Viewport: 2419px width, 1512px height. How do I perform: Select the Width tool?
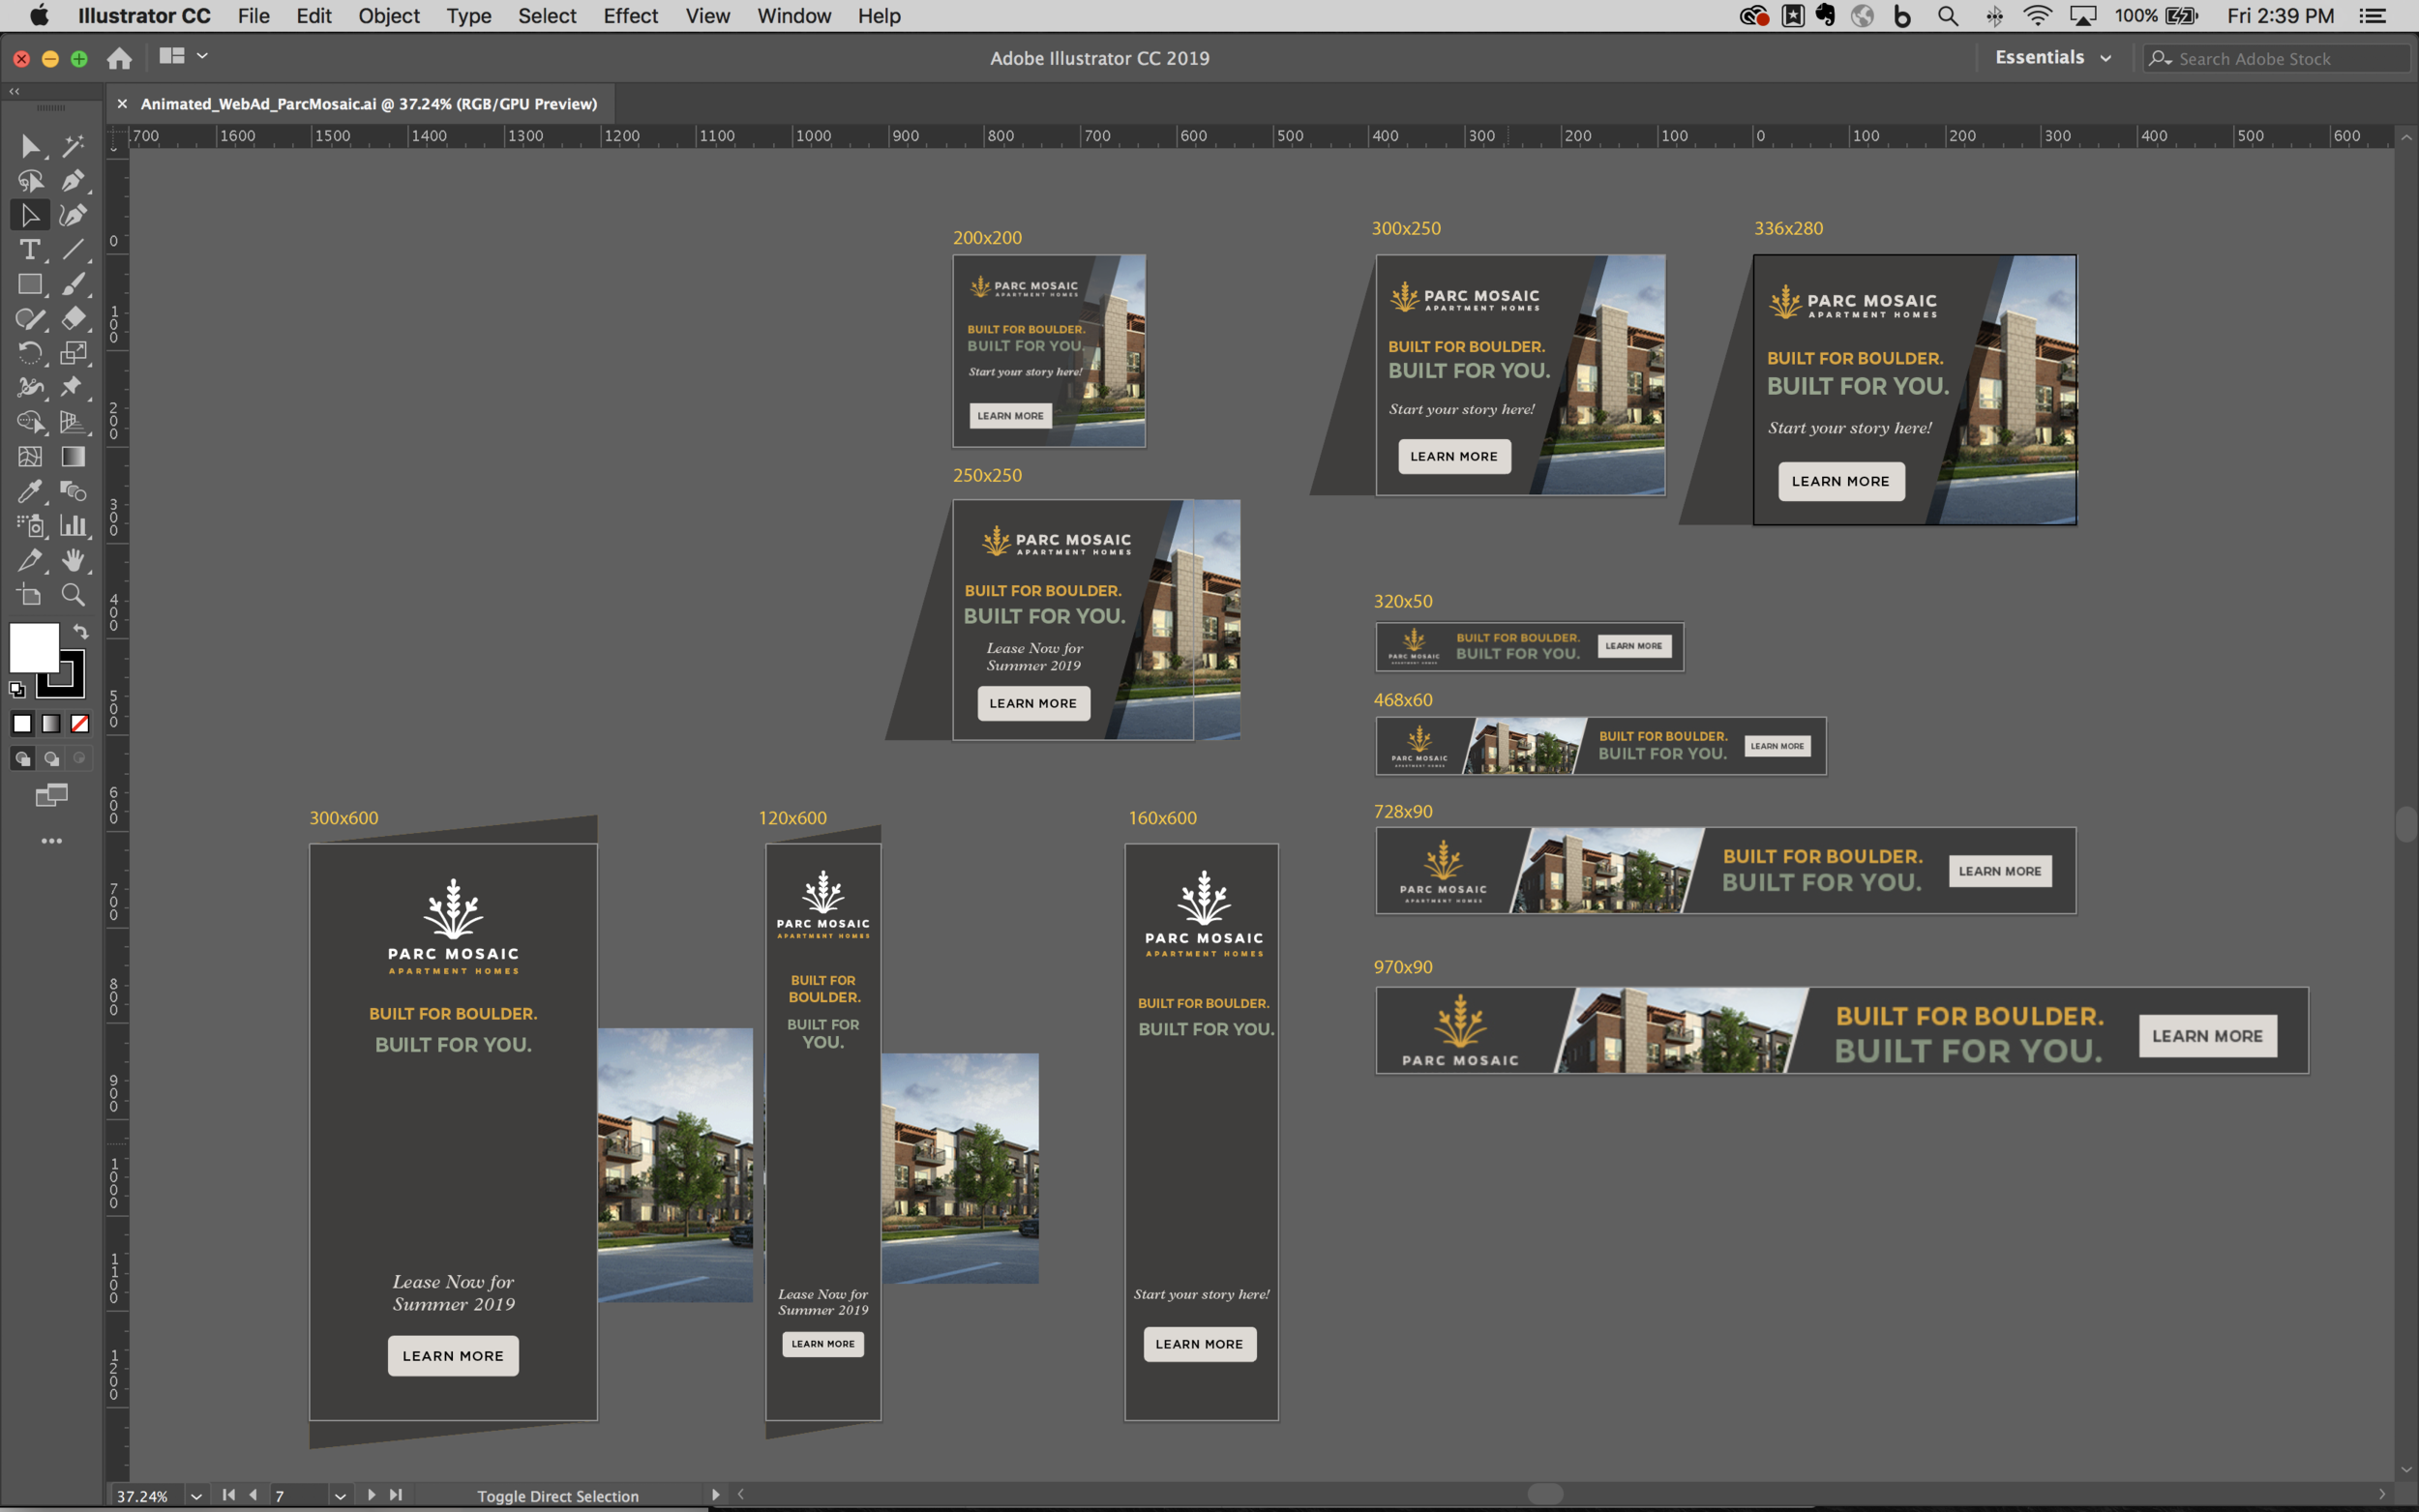coord(30,387)
